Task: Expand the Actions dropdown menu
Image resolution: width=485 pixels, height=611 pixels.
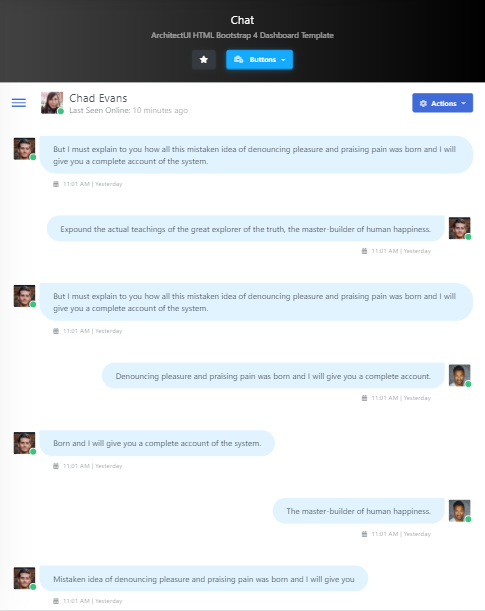Action: click(x=443, y=103)
